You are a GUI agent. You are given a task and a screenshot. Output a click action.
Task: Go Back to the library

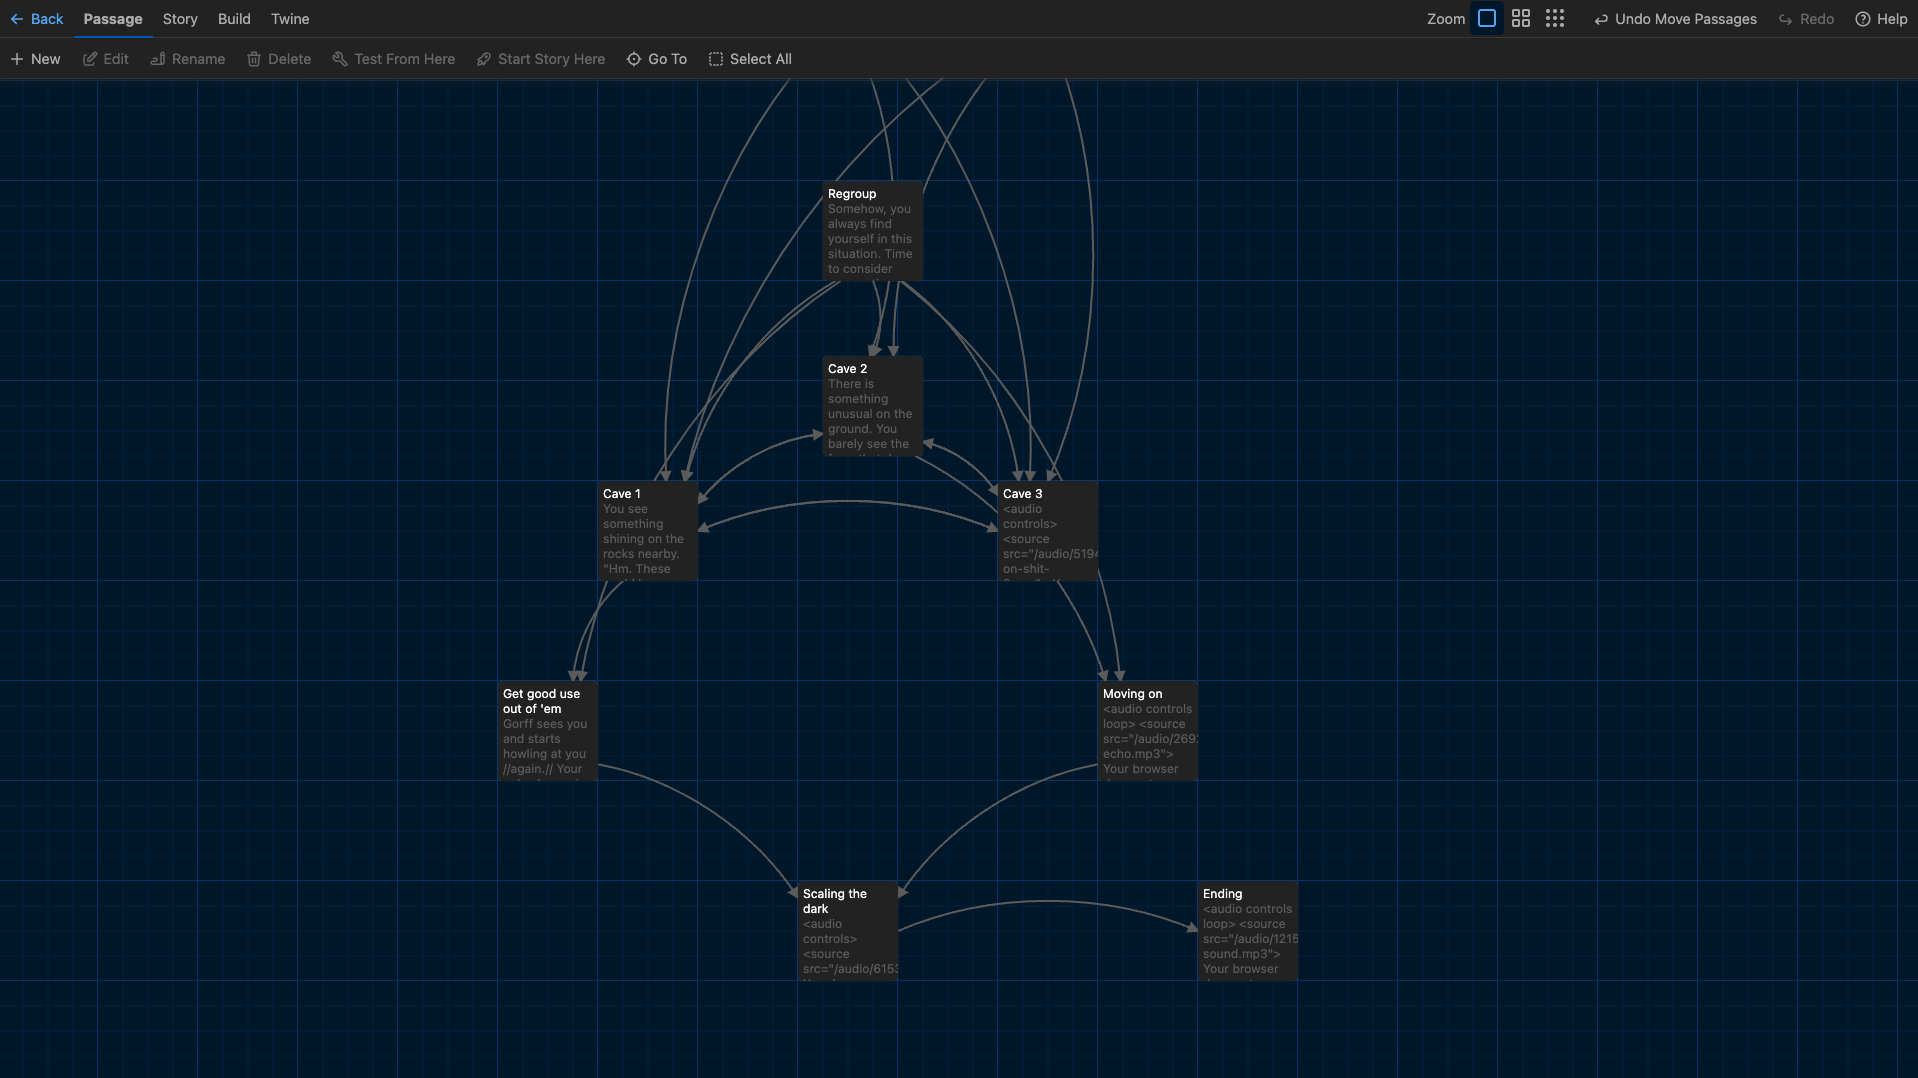click(x=37, y=19)
